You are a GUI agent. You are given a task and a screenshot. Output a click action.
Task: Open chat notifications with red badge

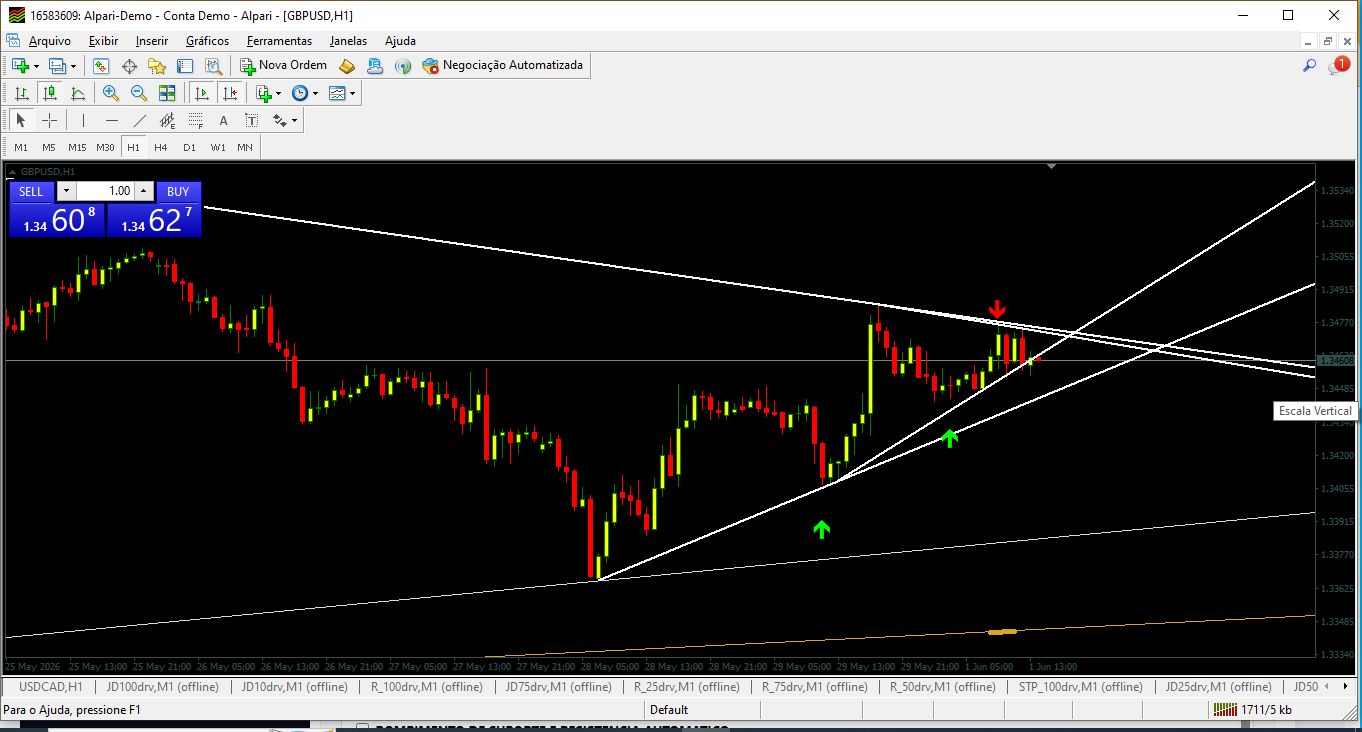click(1338, 66)
